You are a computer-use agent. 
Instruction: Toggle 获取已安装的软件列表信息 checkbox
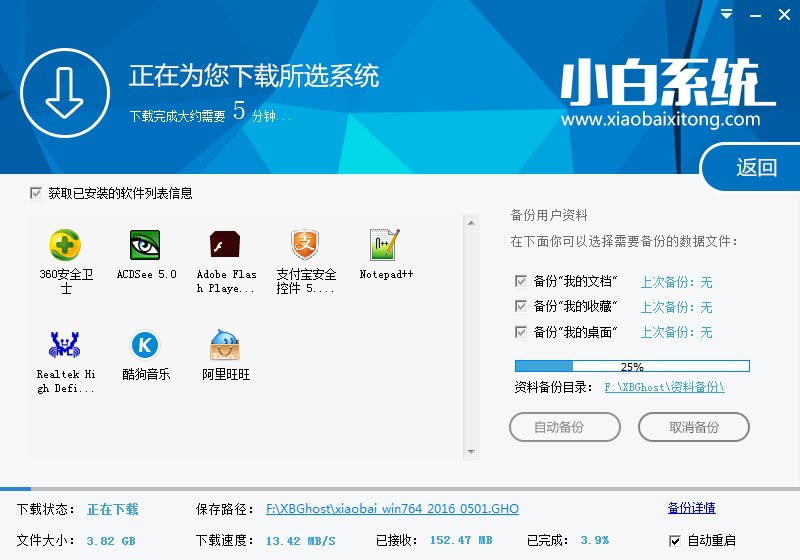click(36, 193)
